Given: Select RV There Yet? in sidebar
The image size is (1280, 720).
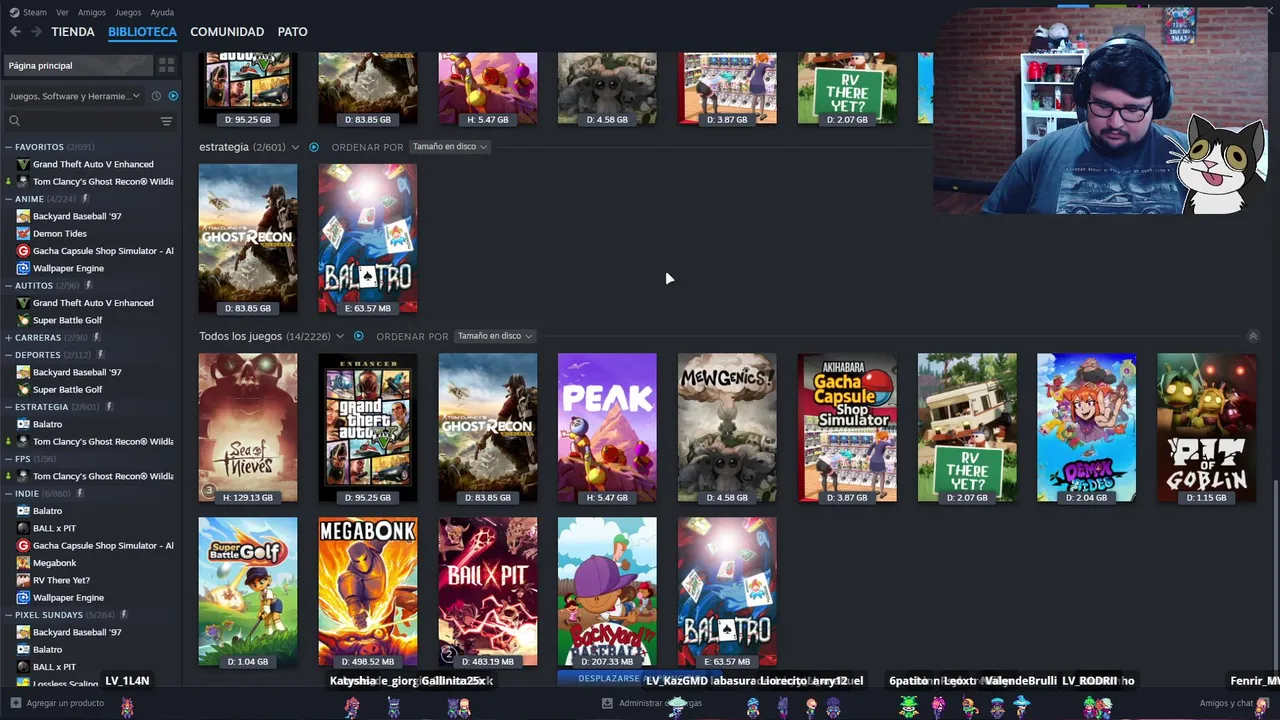Looking at the screenshot, I should point(61,580).
